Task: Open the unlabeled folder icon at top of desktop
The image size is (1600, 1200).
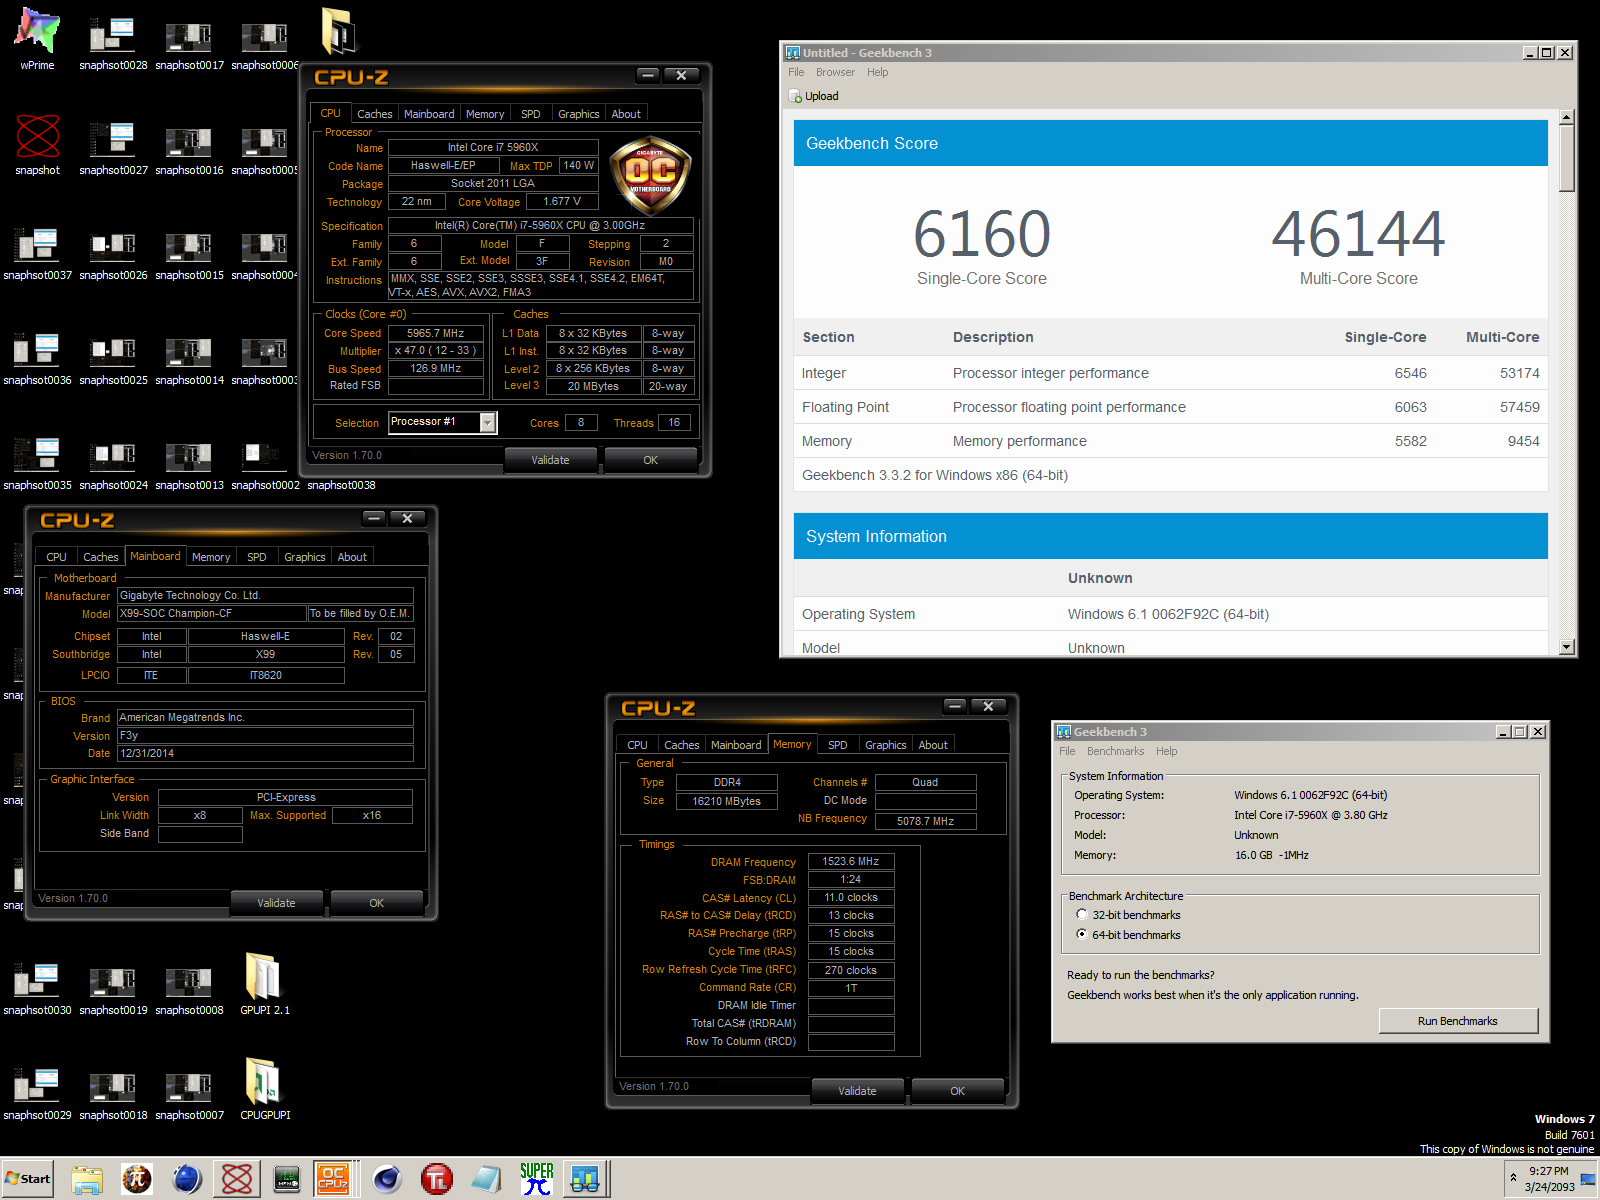Action: click(x=339, y=31)
